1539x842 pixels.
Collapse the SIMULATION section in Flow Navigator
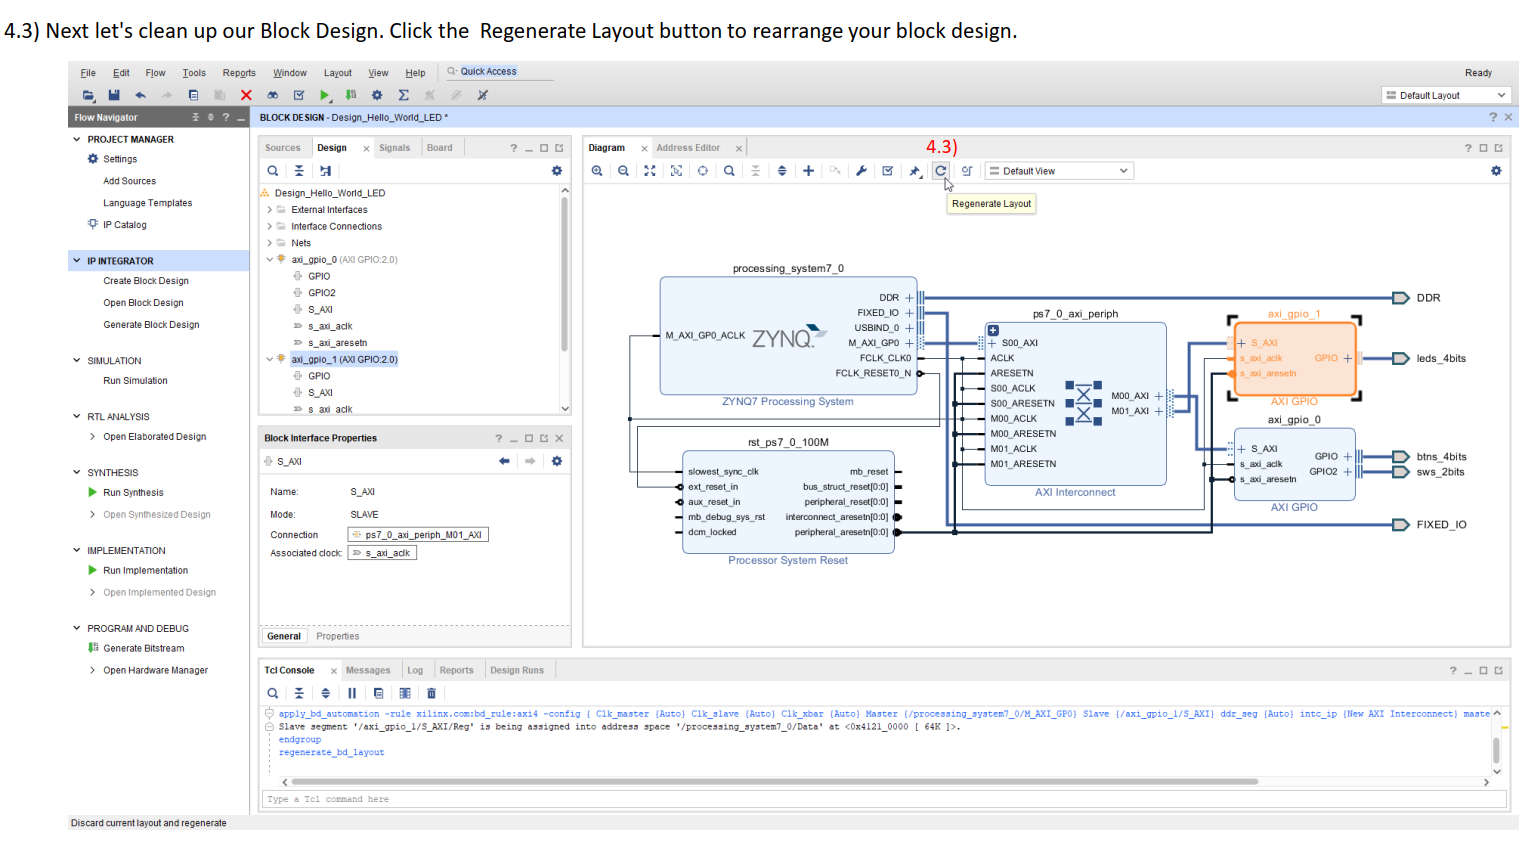pos(77,360)
